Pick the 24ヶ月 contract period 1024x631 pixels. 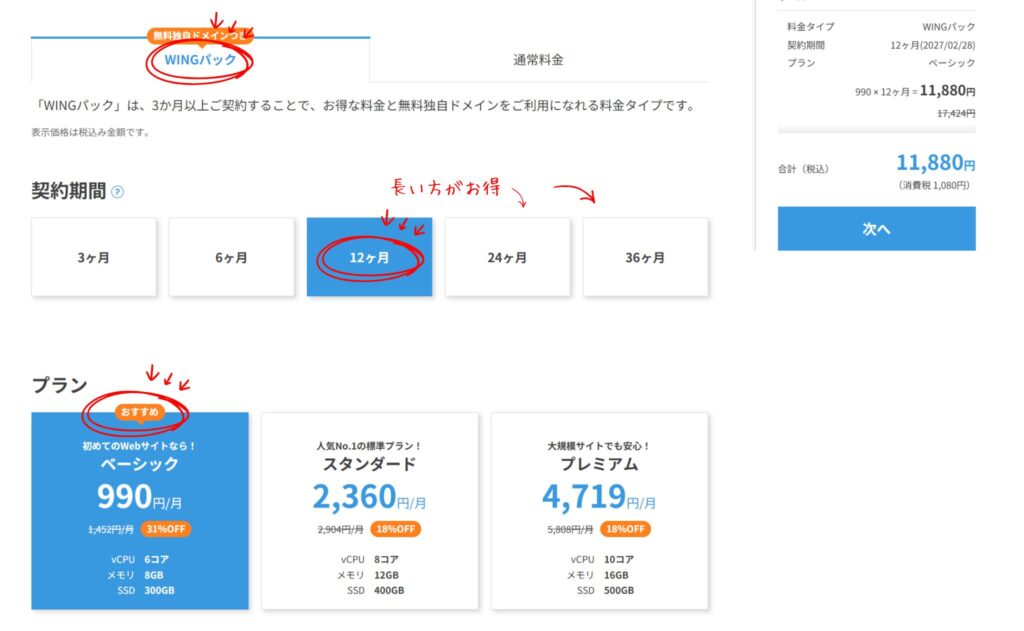[507, 257]
